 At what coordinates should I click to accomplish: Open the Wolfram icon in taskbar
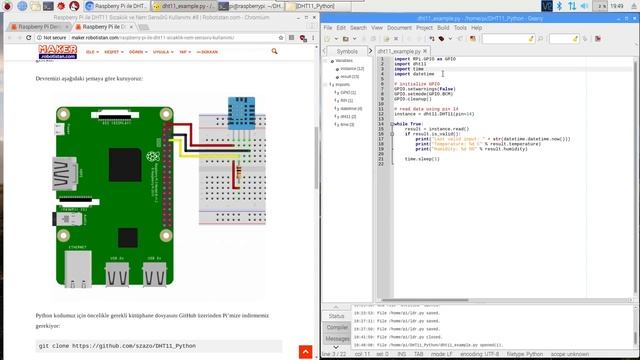coord(74,6)
